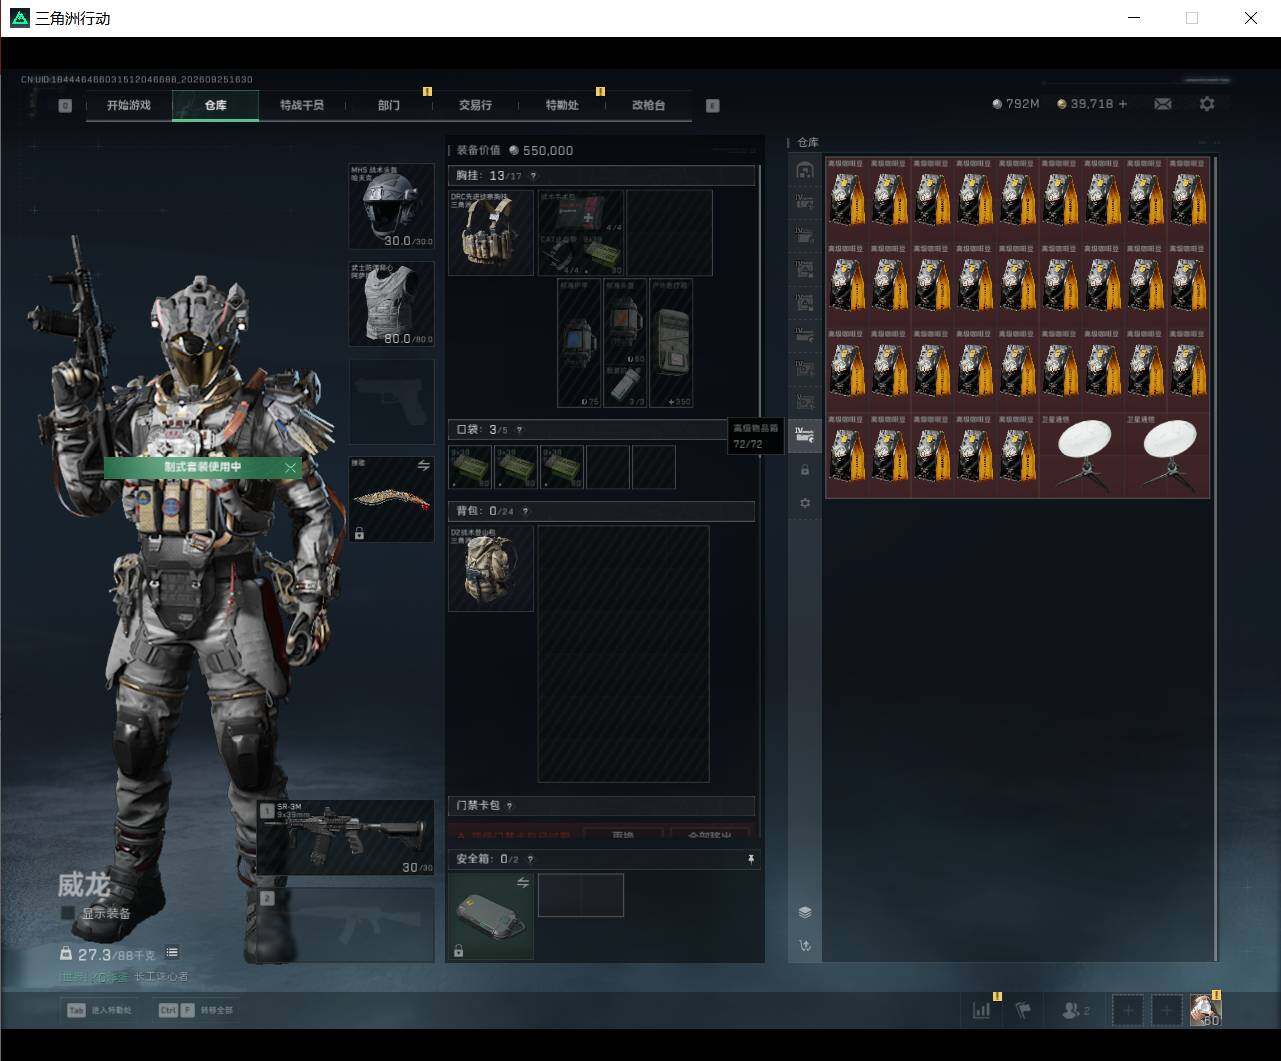Click the 进入特勤处 shortcut button
This screenshot has width=1281, height=1061.
pos(100,1010)
